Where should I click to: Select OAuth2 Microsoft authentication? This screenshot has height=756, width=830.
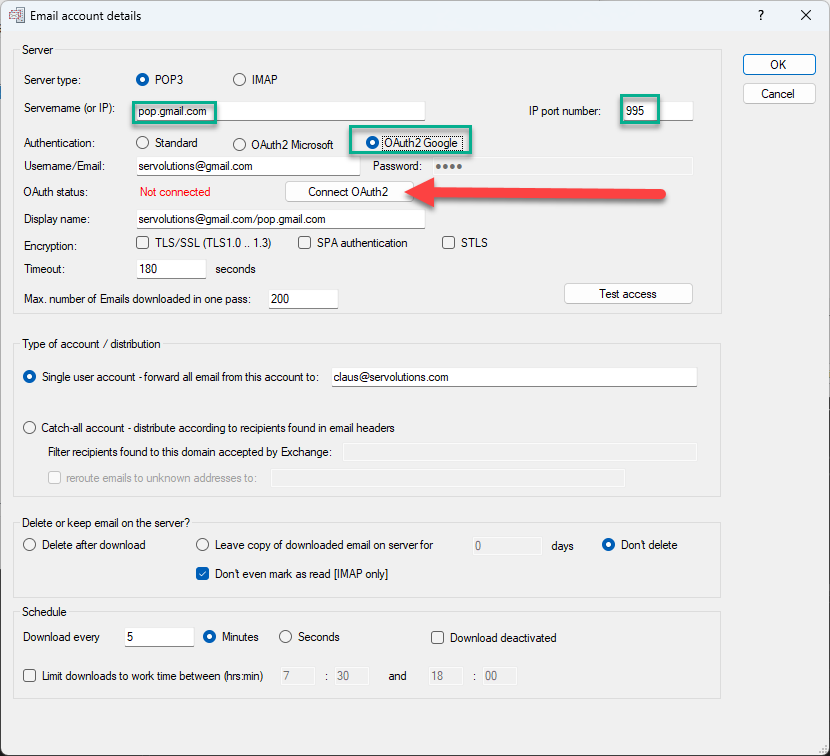(x=240, y=145)
